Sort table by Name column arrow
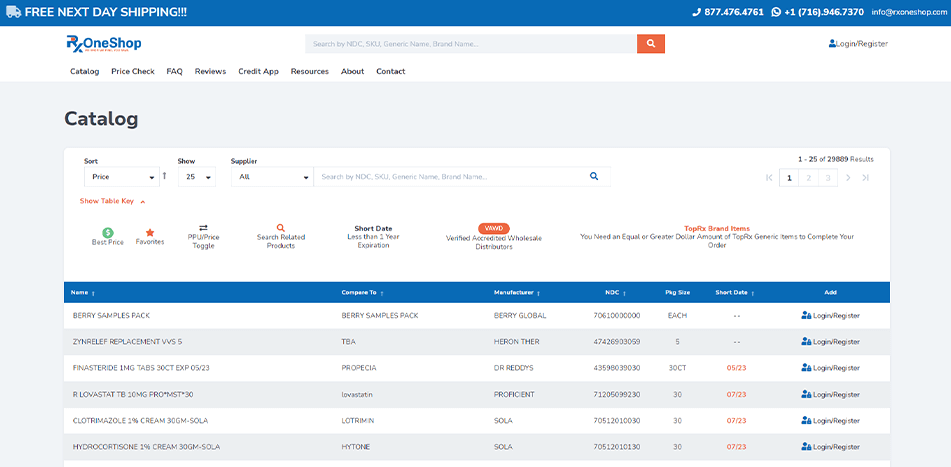This screenshot has width=951, height=467. pos(93,293)
